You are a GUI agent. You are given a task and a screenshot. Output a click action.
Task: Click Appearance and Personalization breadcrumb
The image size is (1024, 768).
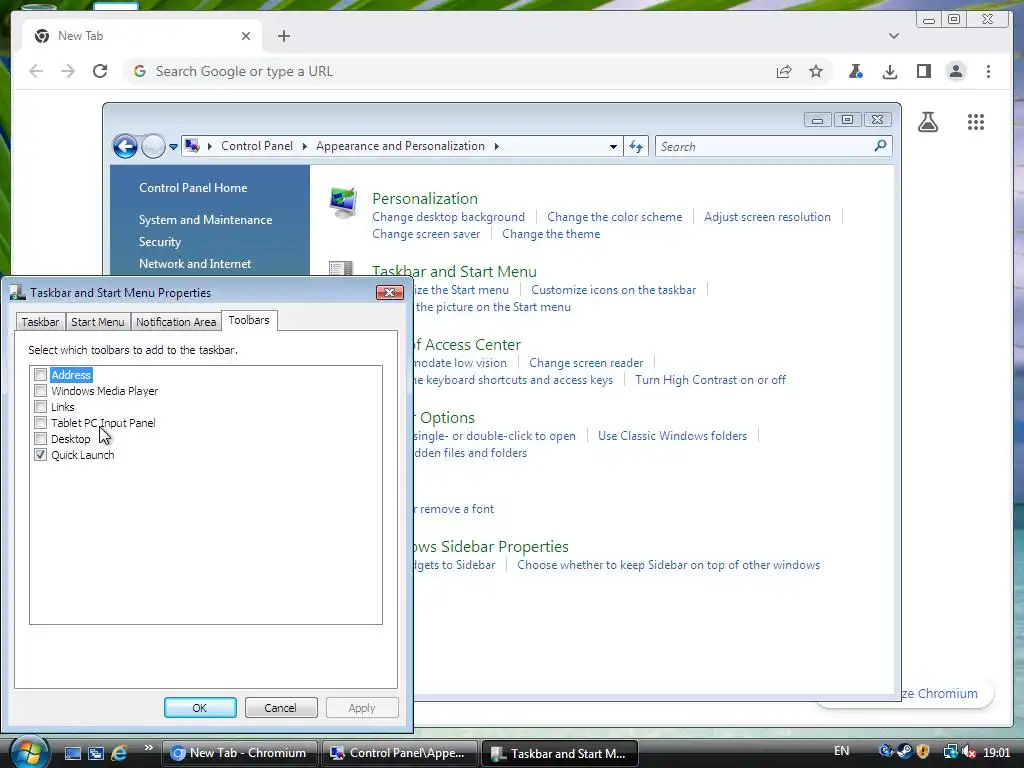[400, 146]
